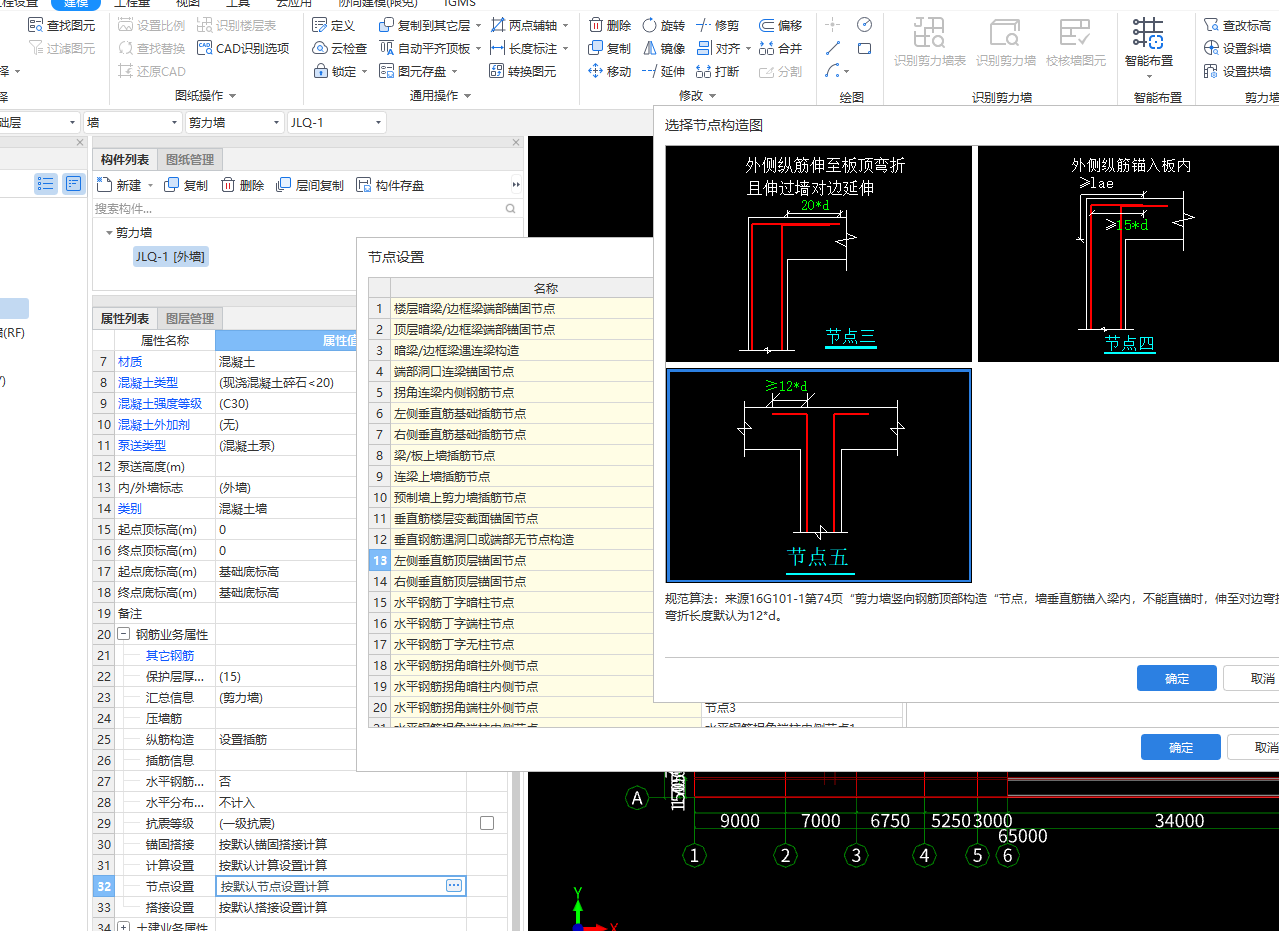The image size is (1279, 931).
Task: Tick checkbox in 抗震等级 row
Action: [487, 823]
